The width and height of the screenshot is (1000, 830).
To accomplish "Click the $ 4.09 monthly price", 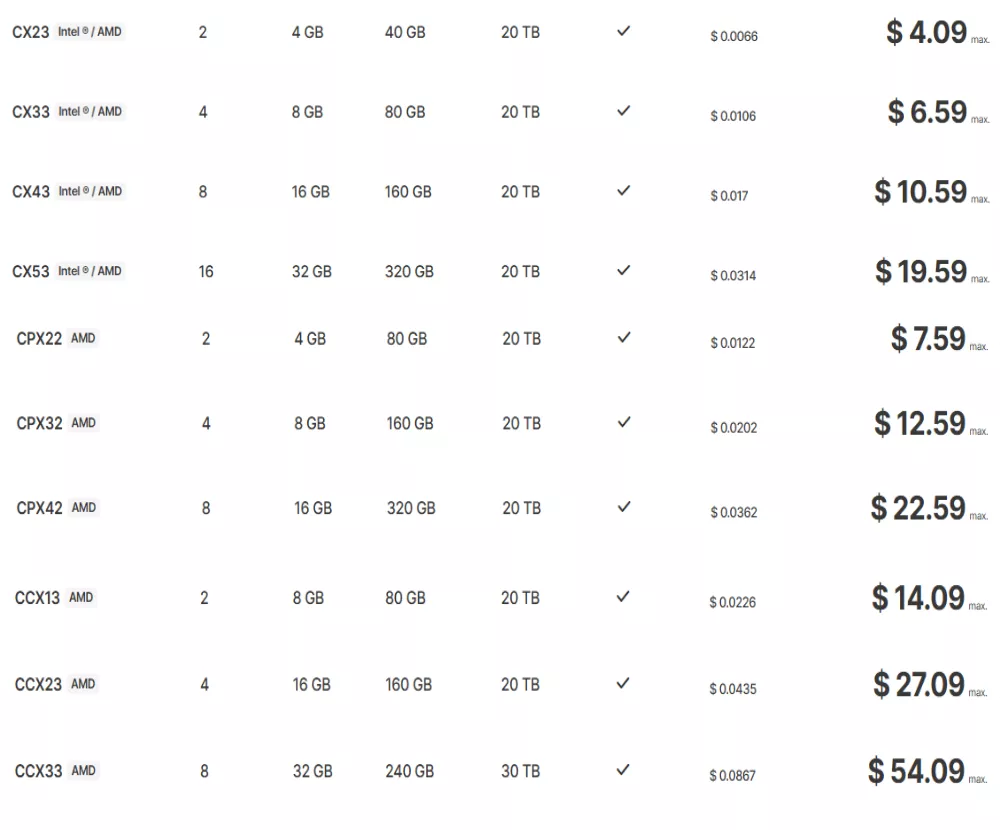I will click(x=926, y=32).
